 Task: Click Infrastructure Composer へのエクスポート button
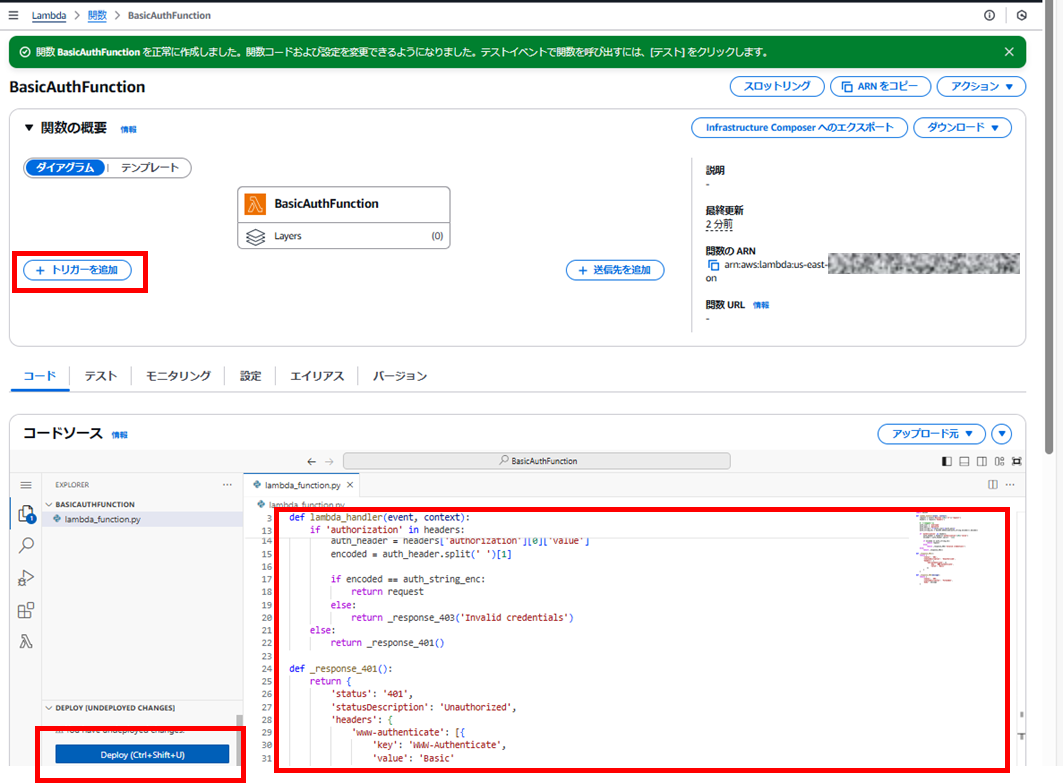(x=799, y=127)
